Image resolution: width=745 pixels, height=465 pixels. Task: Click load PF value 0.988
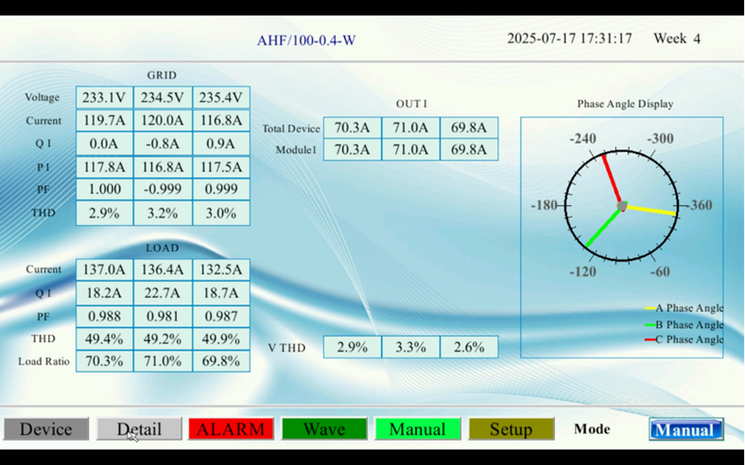(105, 316)
